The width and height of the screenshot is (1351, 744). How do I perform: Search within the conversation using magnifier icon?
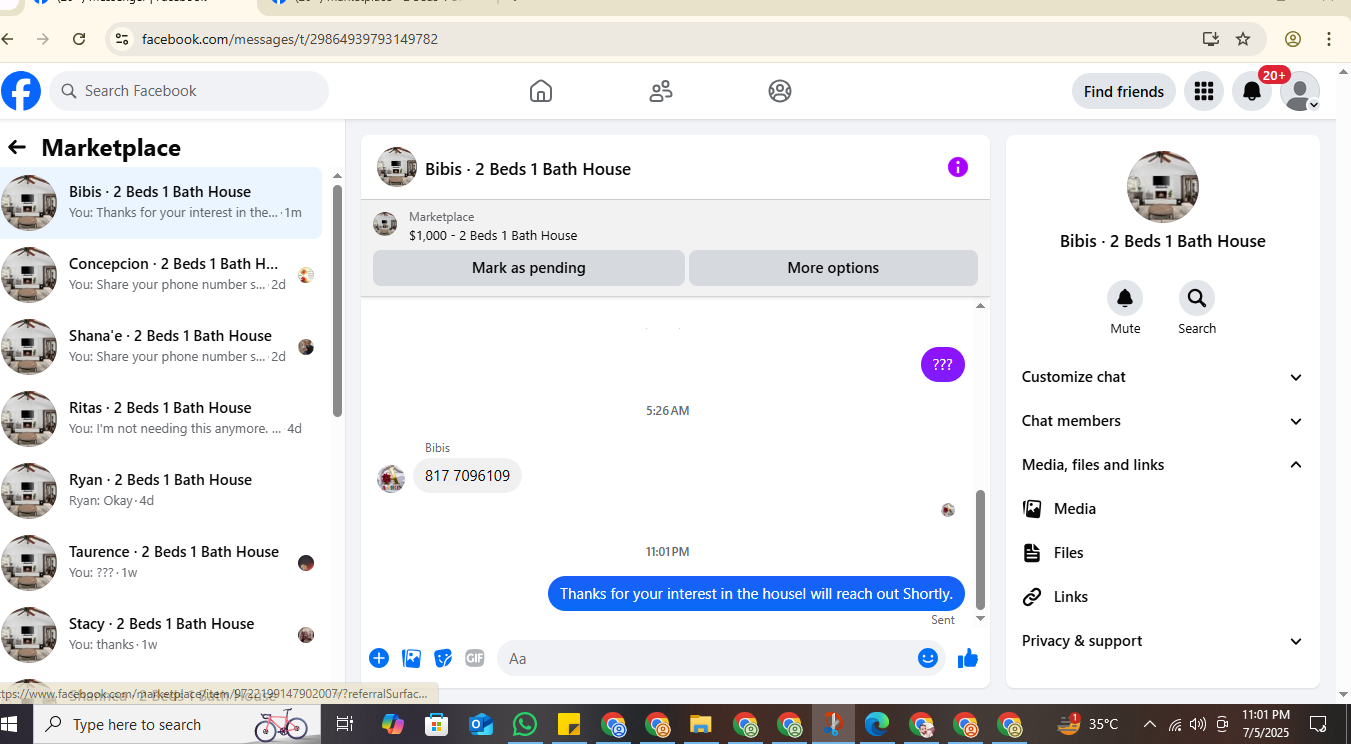[1197, 298]
